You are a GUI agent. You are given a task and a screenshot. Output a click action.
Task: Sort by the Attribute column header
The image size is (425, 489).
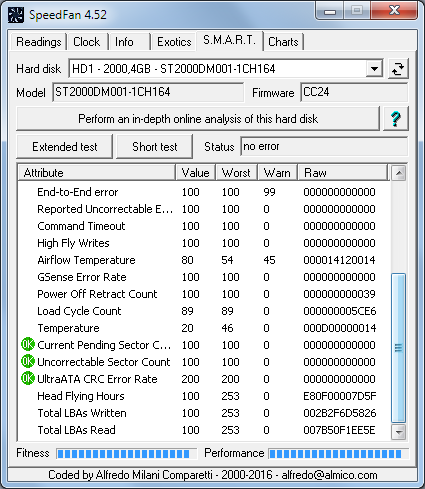(x=97, y=173)
